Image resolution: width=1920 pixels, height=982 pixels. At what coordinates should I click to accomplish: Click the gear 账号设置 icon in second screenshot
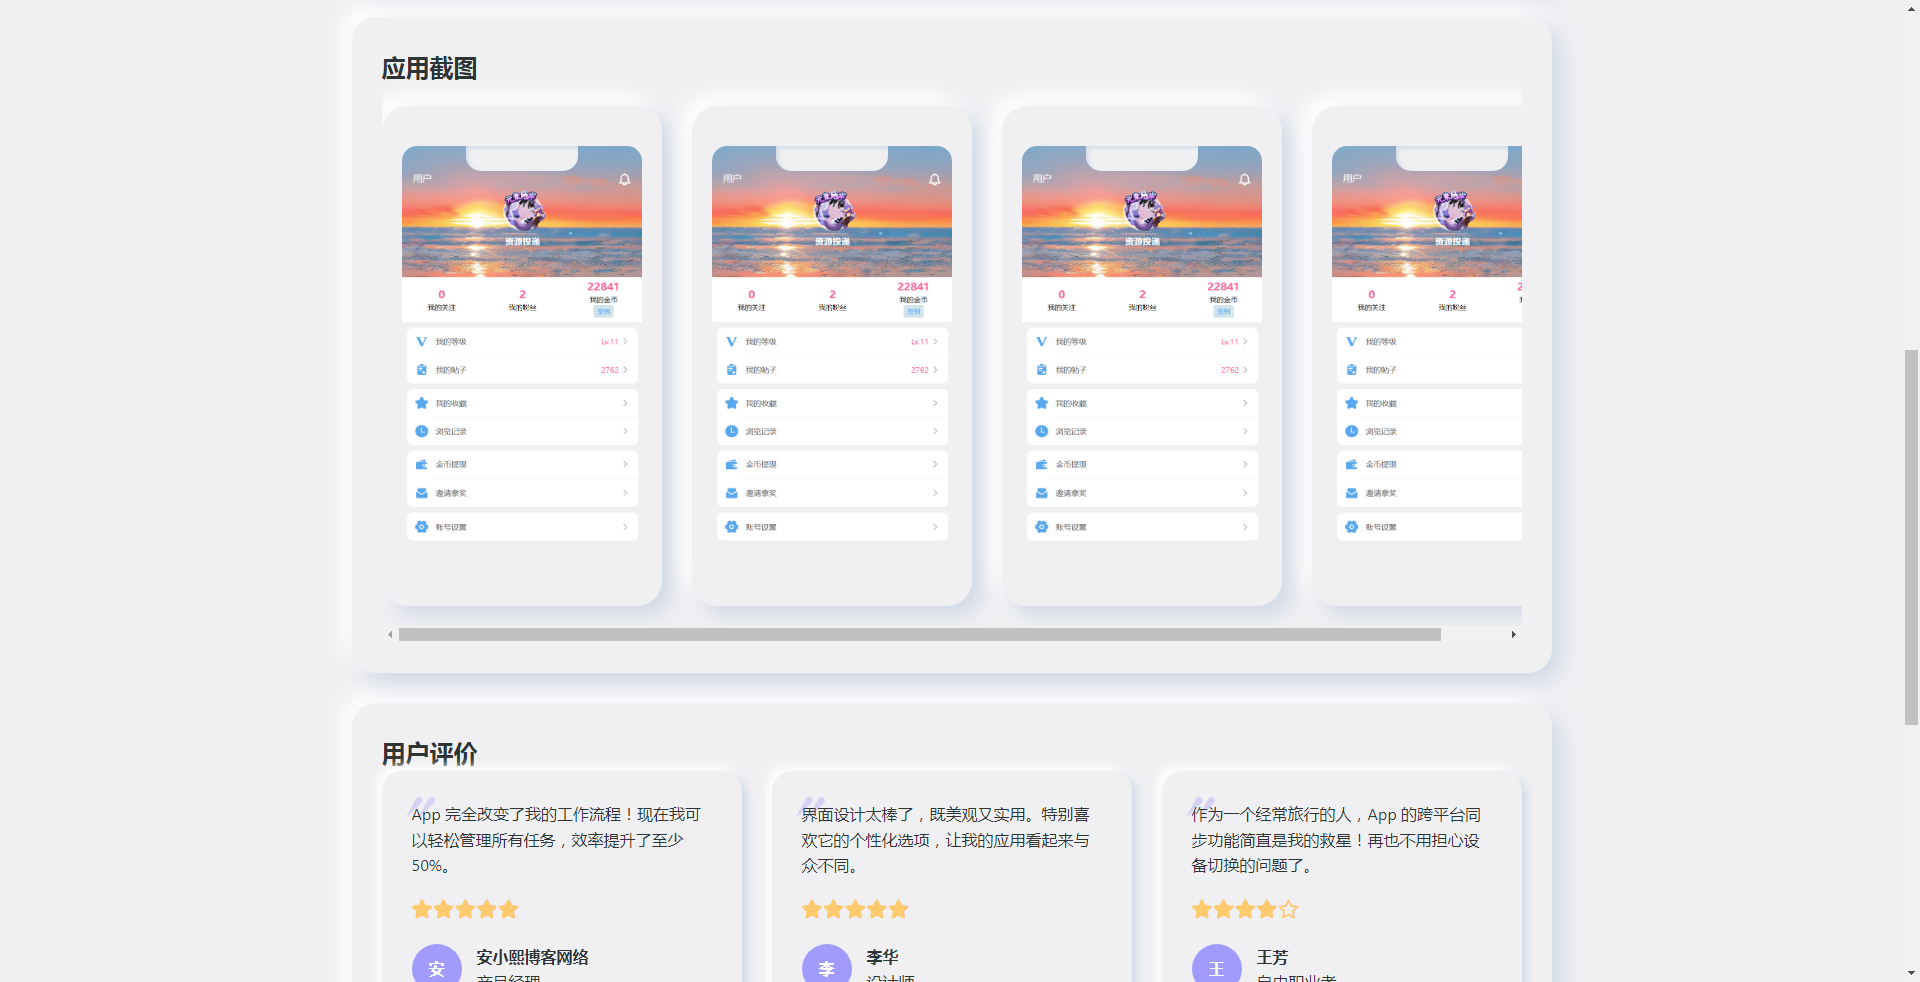pos(732,527)
